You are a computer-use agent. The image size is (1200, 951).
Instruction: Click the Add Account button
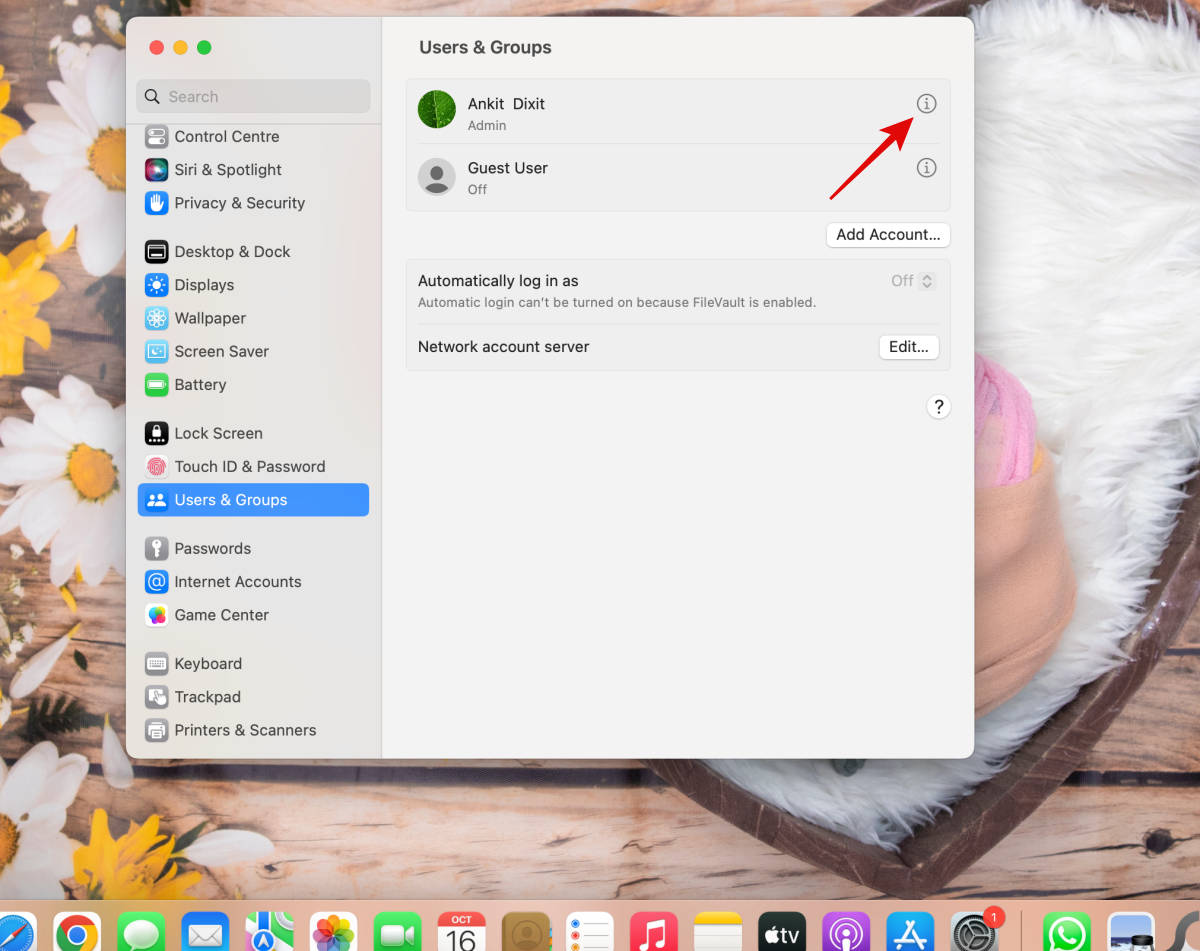pyautogui.click(x=887, y=235)
